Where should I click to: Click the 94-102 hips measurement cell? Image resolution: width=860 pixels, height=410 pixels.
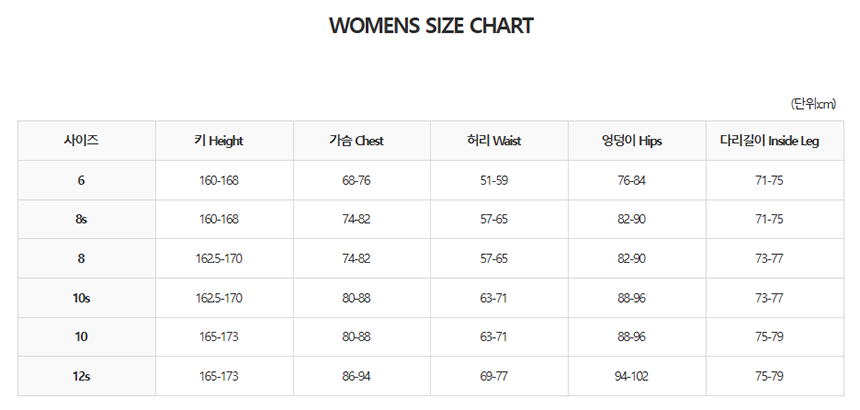[x=632, y=376]
